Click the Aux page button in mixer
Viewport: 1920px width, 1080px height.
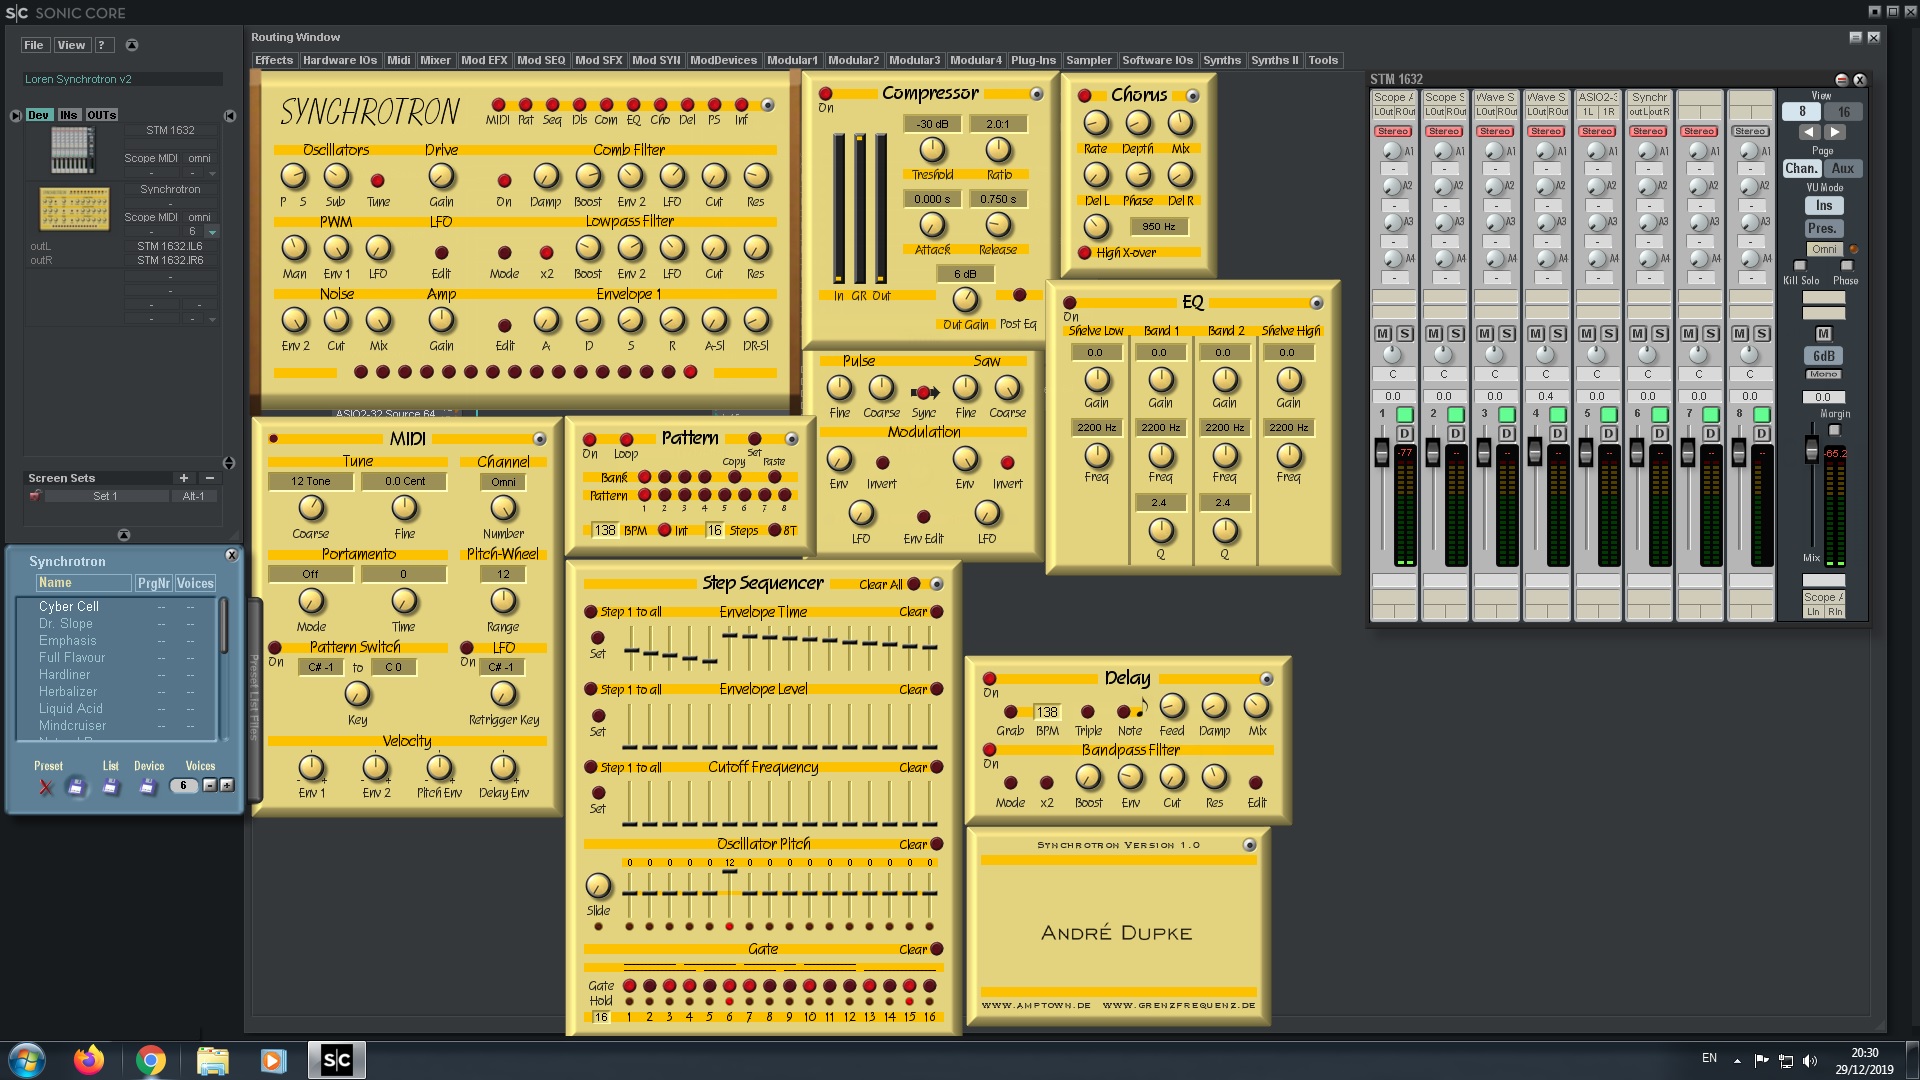[x=1843, y=169]
